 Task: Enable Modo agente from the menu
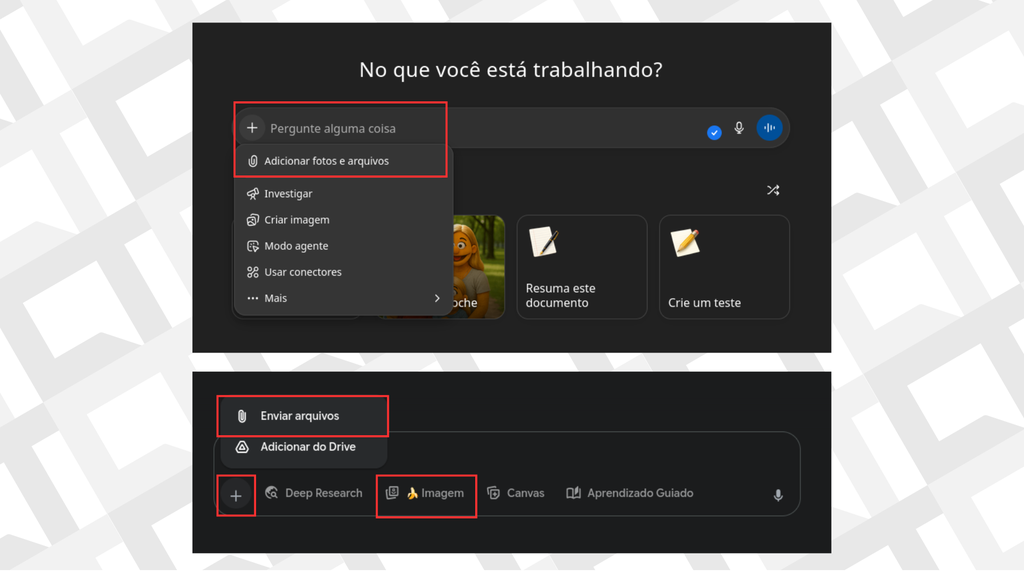tap(296, 246)
